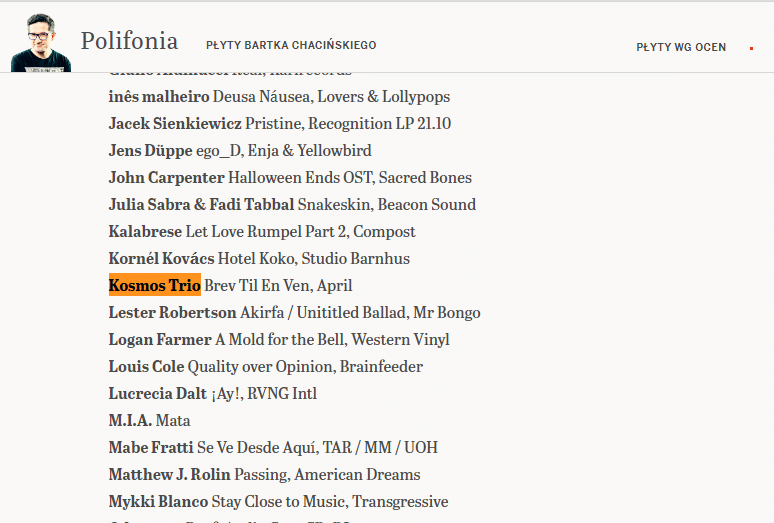The image size is (774, 523).
Task: Open the Płyty wg ocen menu
Action: coord(681,47)
